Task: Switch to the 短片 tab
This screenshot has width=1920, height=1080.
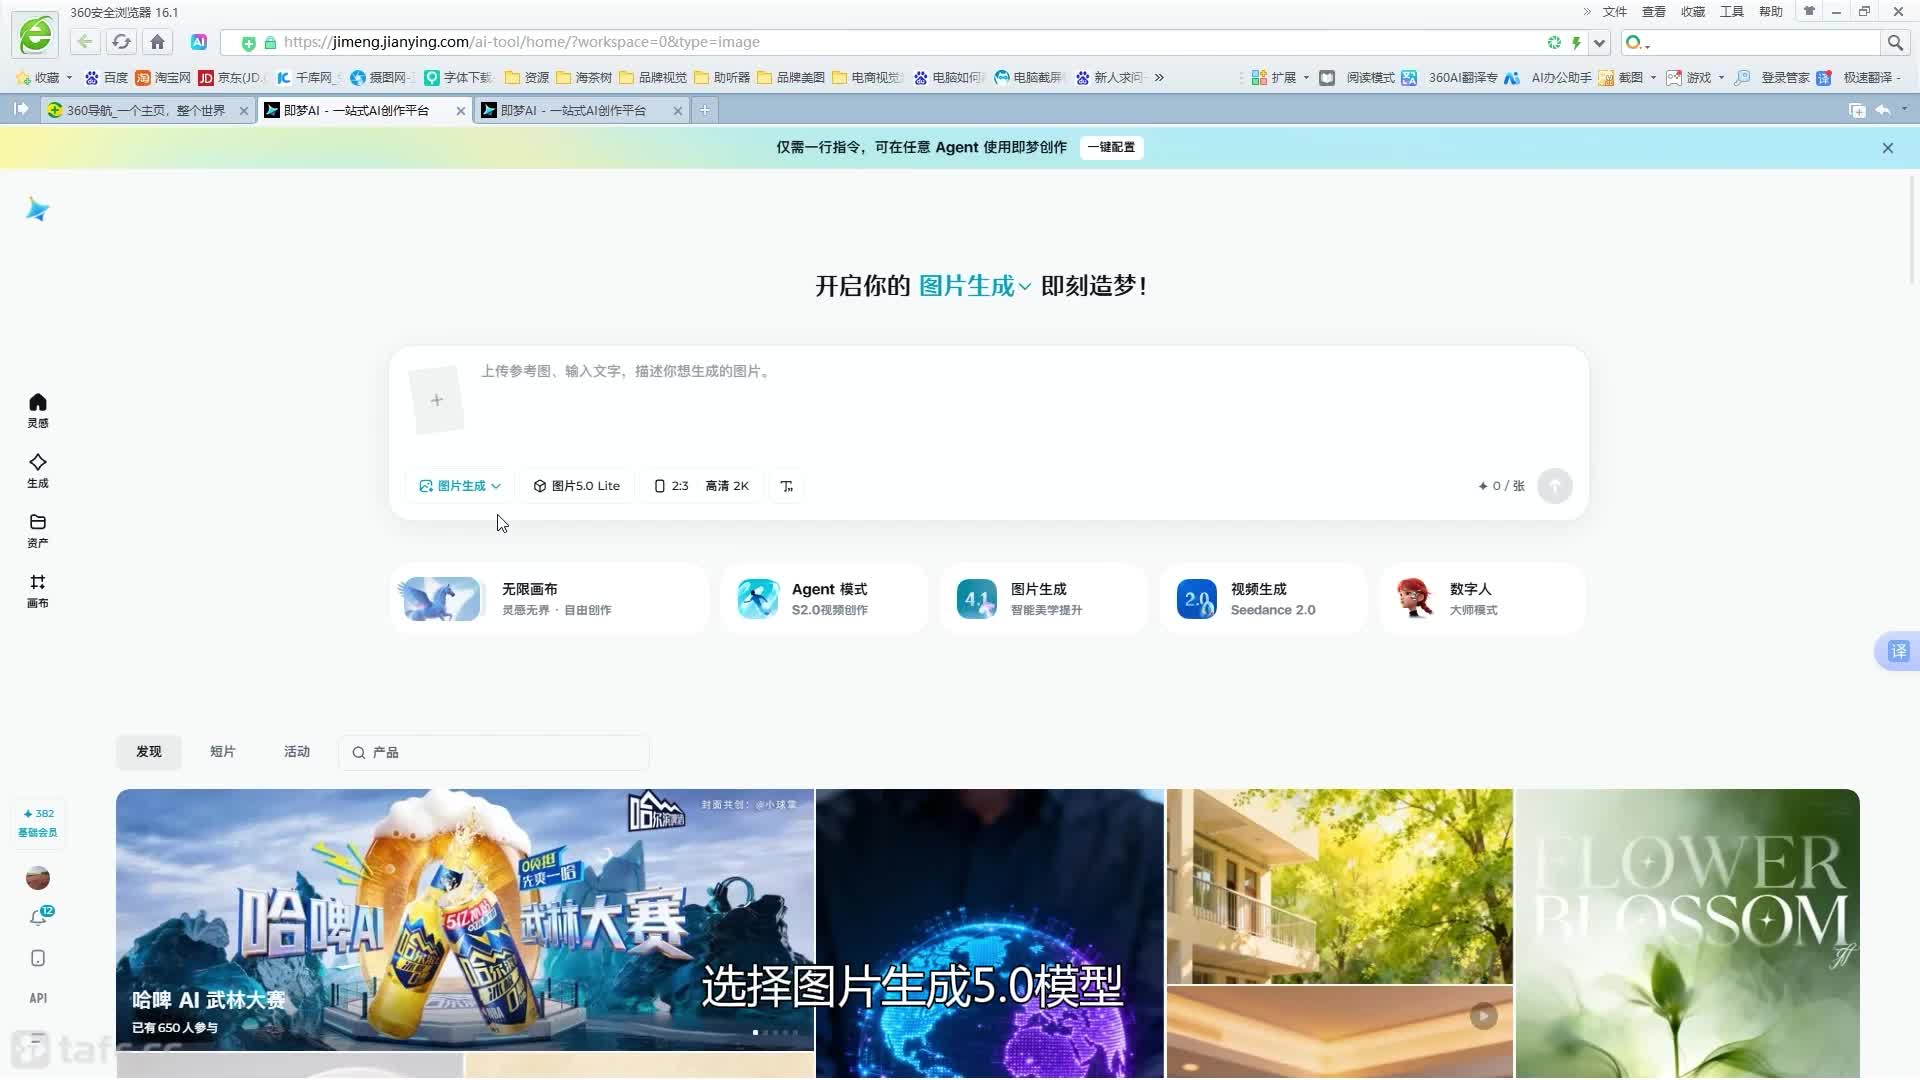Action: click(x=223, y=752)
